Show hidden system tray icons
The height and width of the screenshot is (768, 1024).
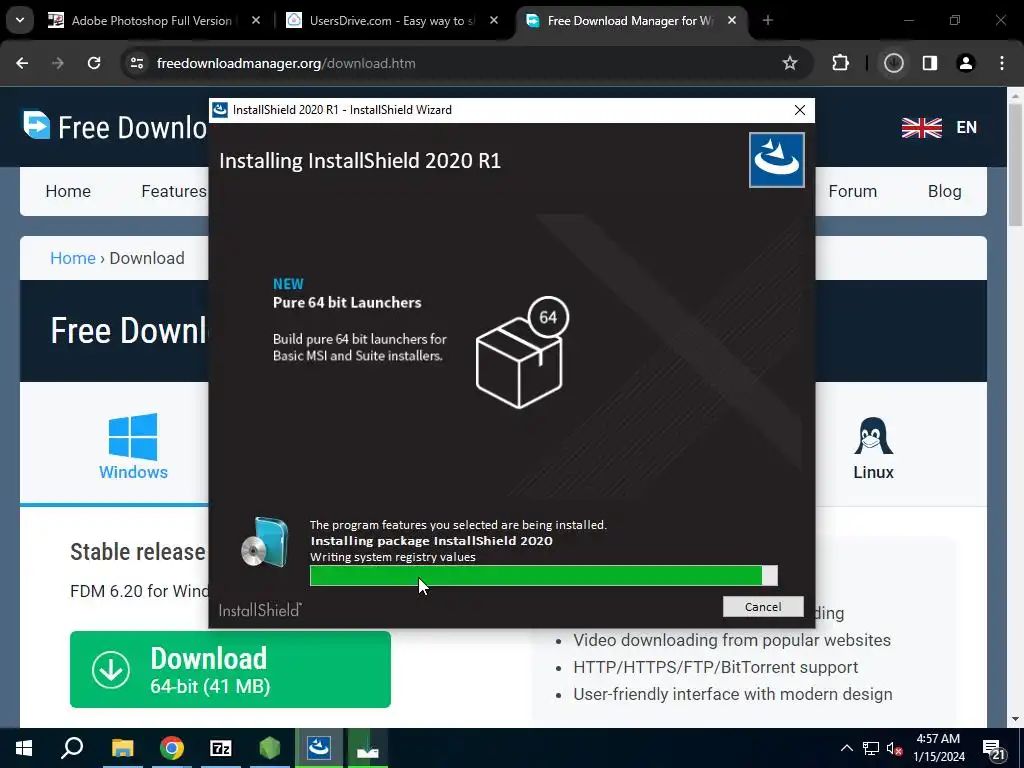click(846, 748)
